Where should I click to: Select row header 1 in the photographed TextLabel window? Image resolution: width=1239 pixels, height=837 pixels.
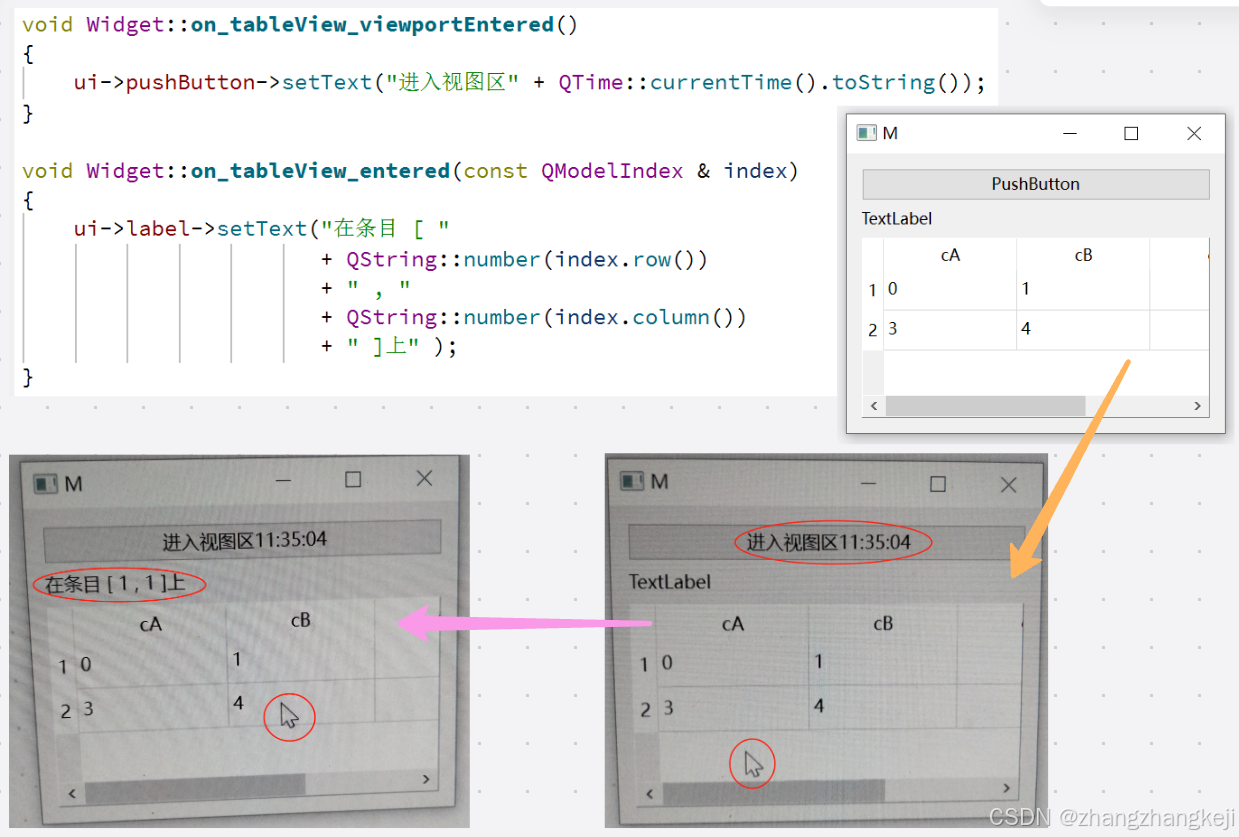644,664
